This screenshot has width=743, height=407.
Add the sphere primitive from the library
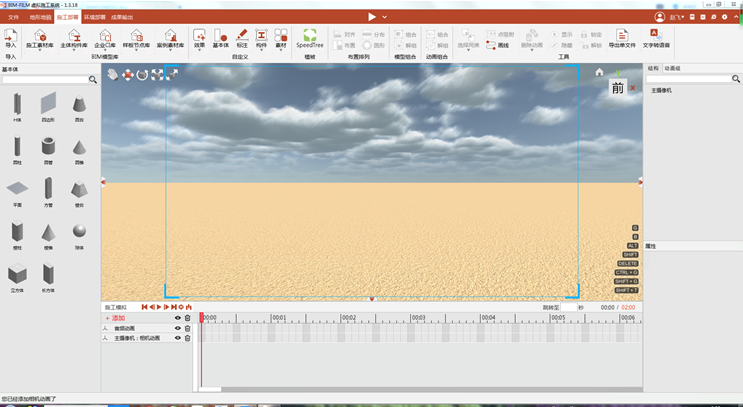coord(79,234)
